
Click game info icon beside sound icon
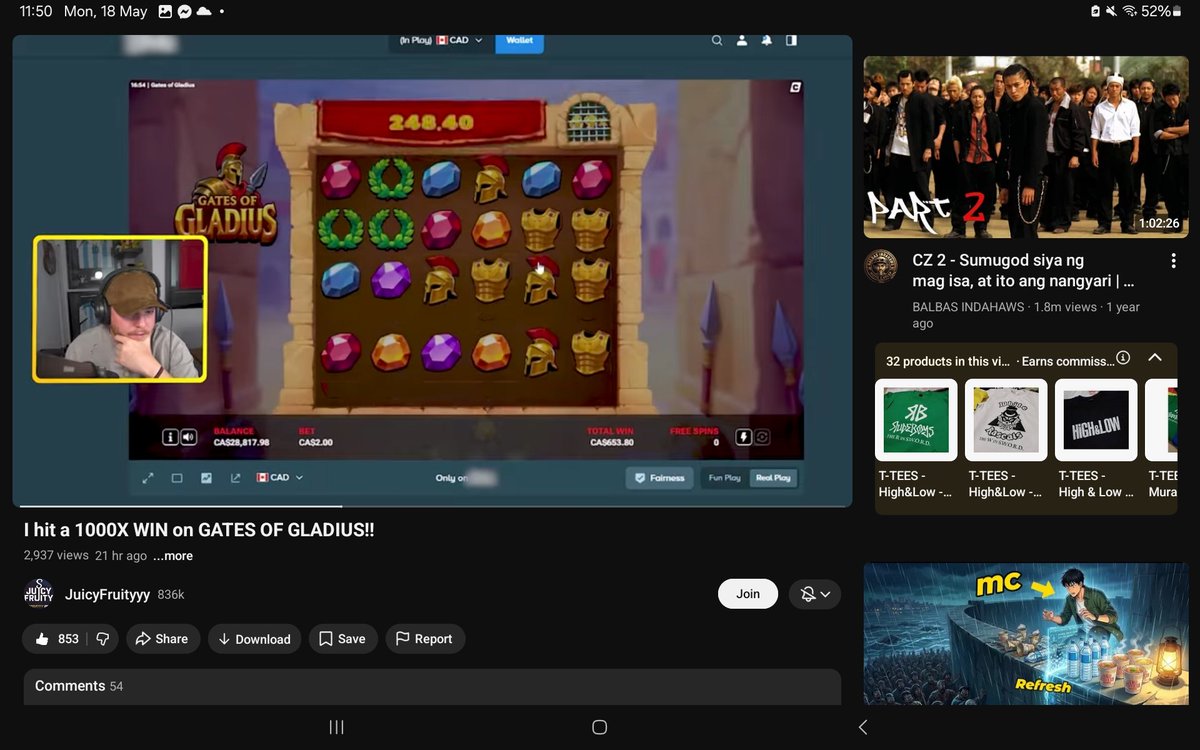click(170, 437)
